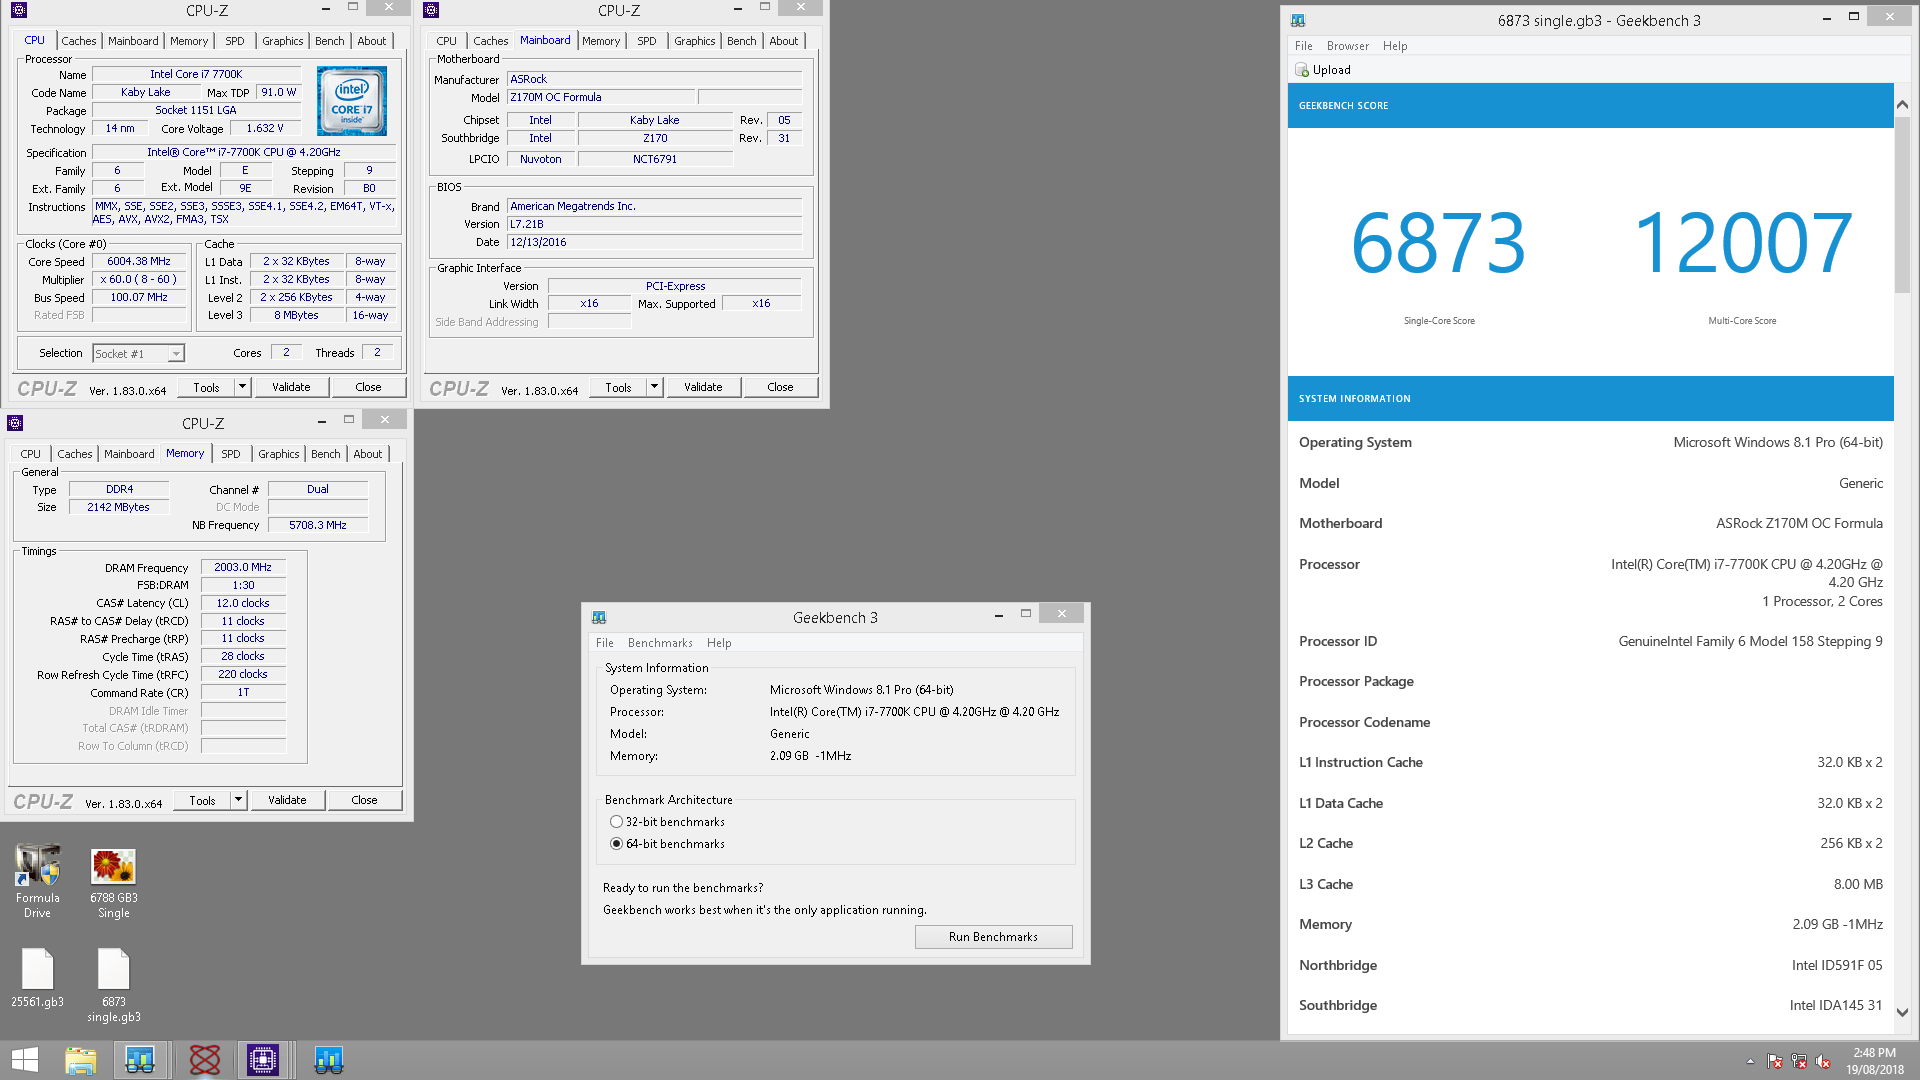Click the Core Speed 6004.38 MHz field
Viewport: 1920px width, 1080px height.
tap(139, 262)
